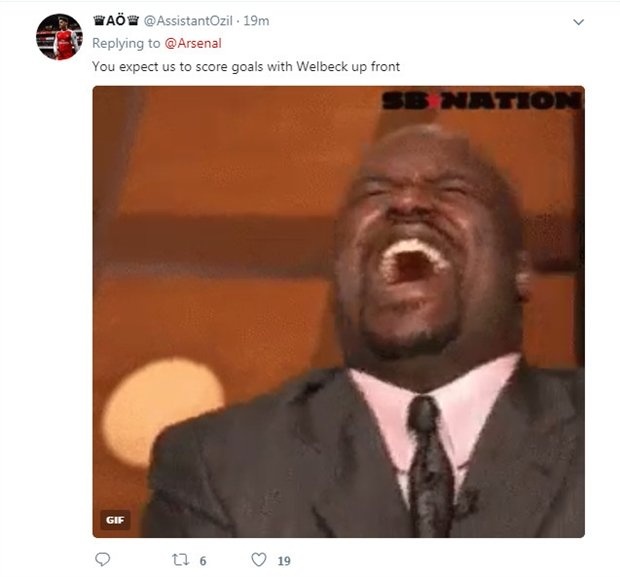Click the crown emoji before AÖ
The width and height of the screenshot is (620, 577).
(x=99, y=20)
